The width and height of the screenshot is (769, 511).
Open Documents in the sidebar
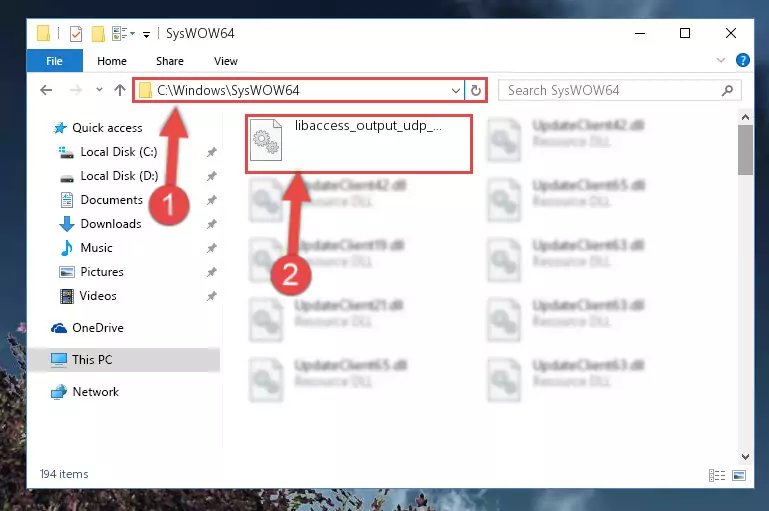101,200
